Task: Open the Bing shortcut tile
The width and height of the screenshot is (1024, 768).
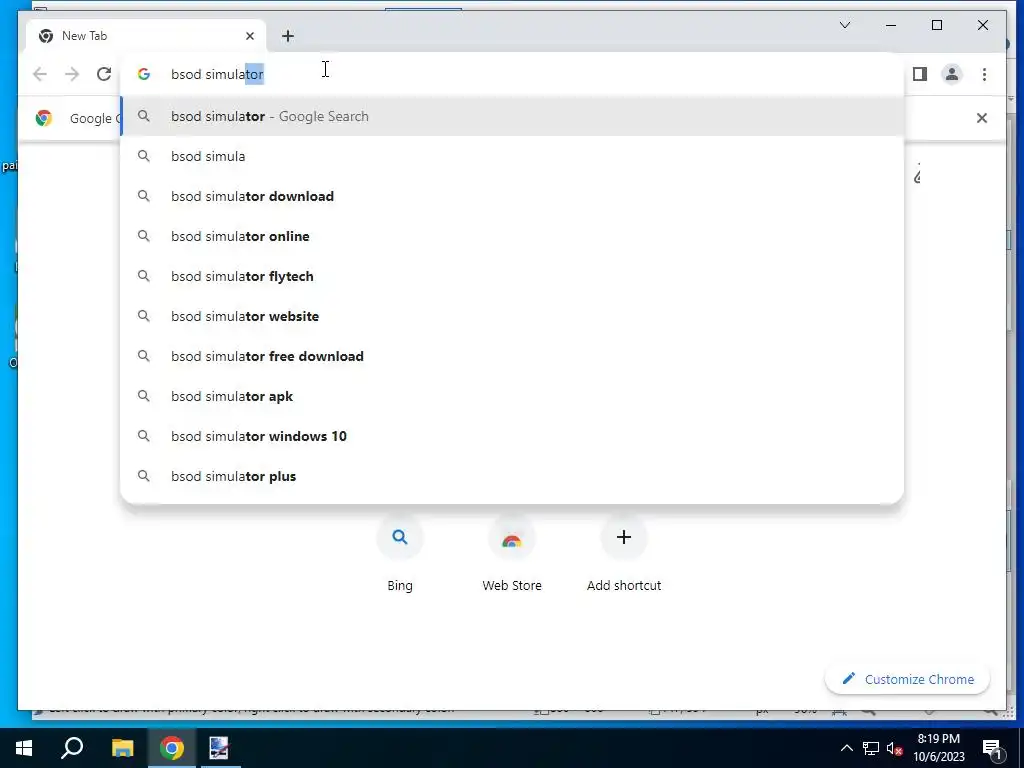Action: (400, 554)
